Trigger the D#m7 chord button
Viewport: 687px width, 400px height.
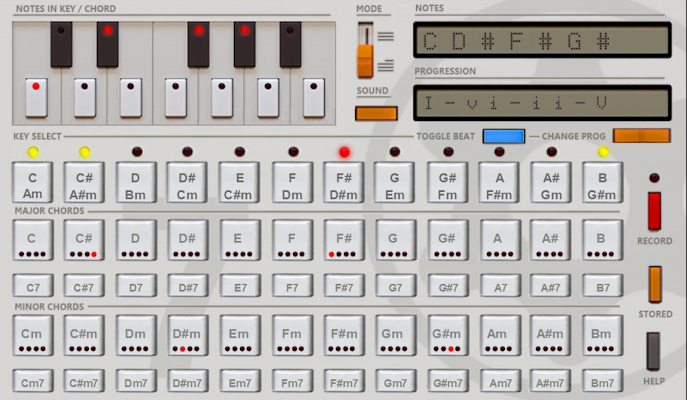pos(188,381)
